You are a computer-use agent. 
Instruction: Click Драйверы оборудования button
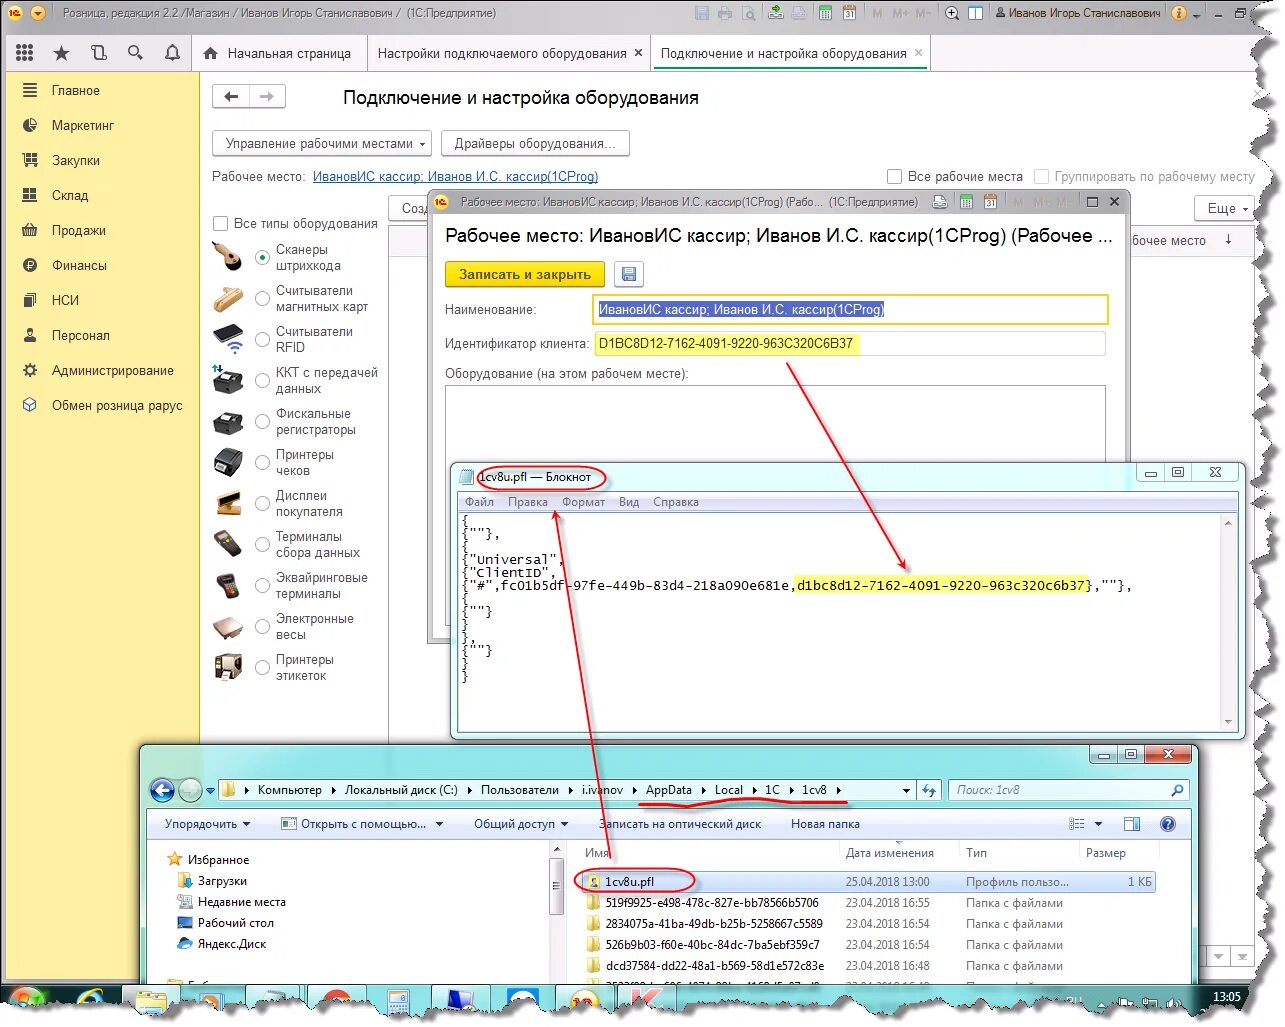[x=535, y=143]
